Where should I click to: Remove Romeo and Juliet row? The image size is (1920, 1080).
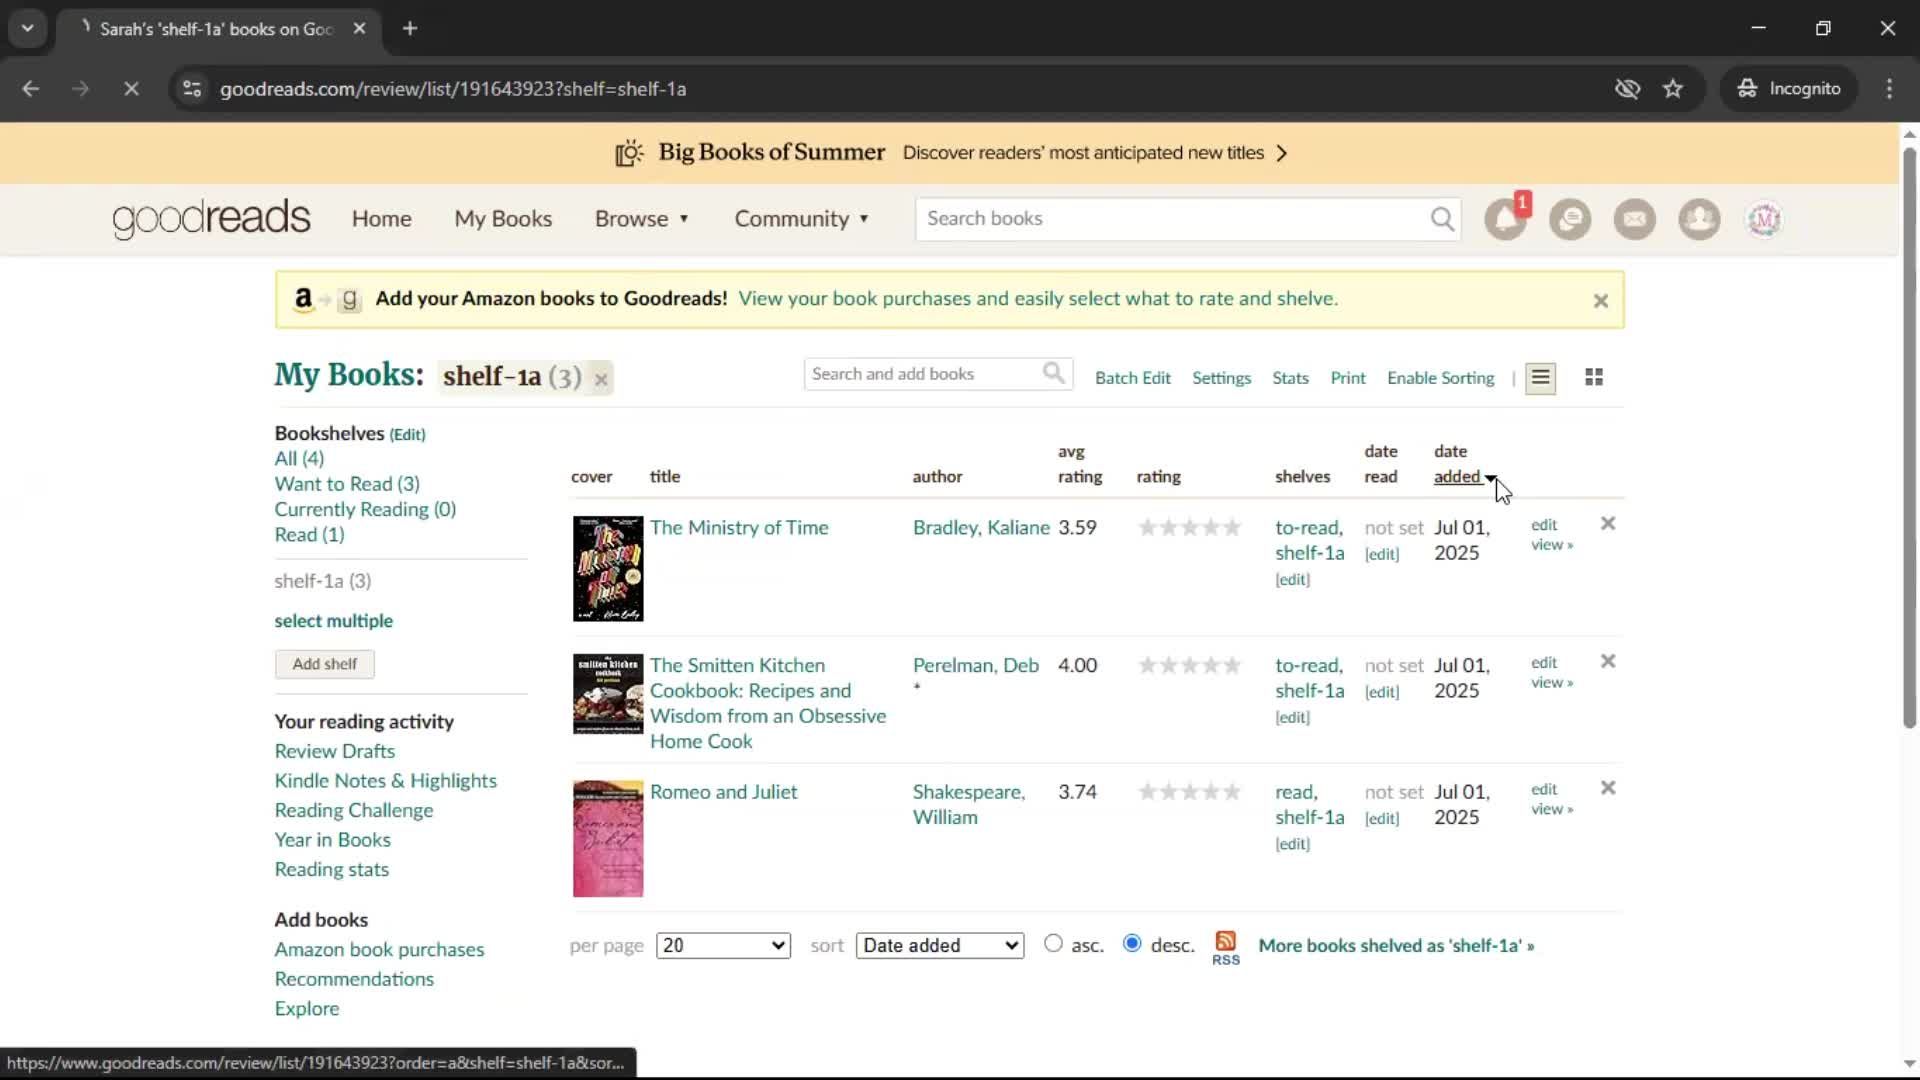pyautogui.click(x=1608, y=788)
